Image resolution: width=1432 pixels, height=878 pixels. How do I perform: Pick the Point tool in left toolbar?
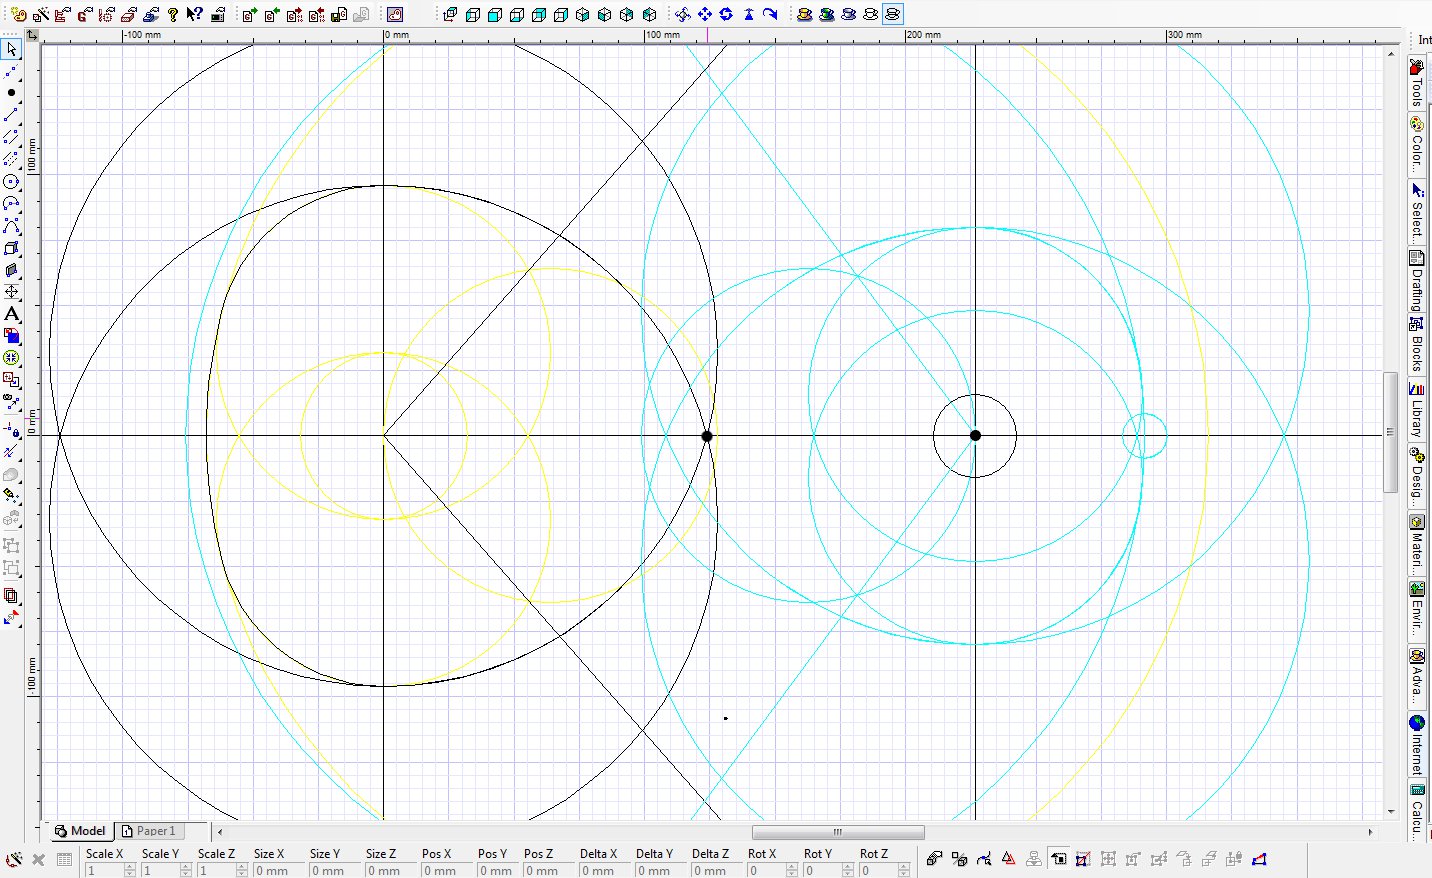click(x=11, y=93)
